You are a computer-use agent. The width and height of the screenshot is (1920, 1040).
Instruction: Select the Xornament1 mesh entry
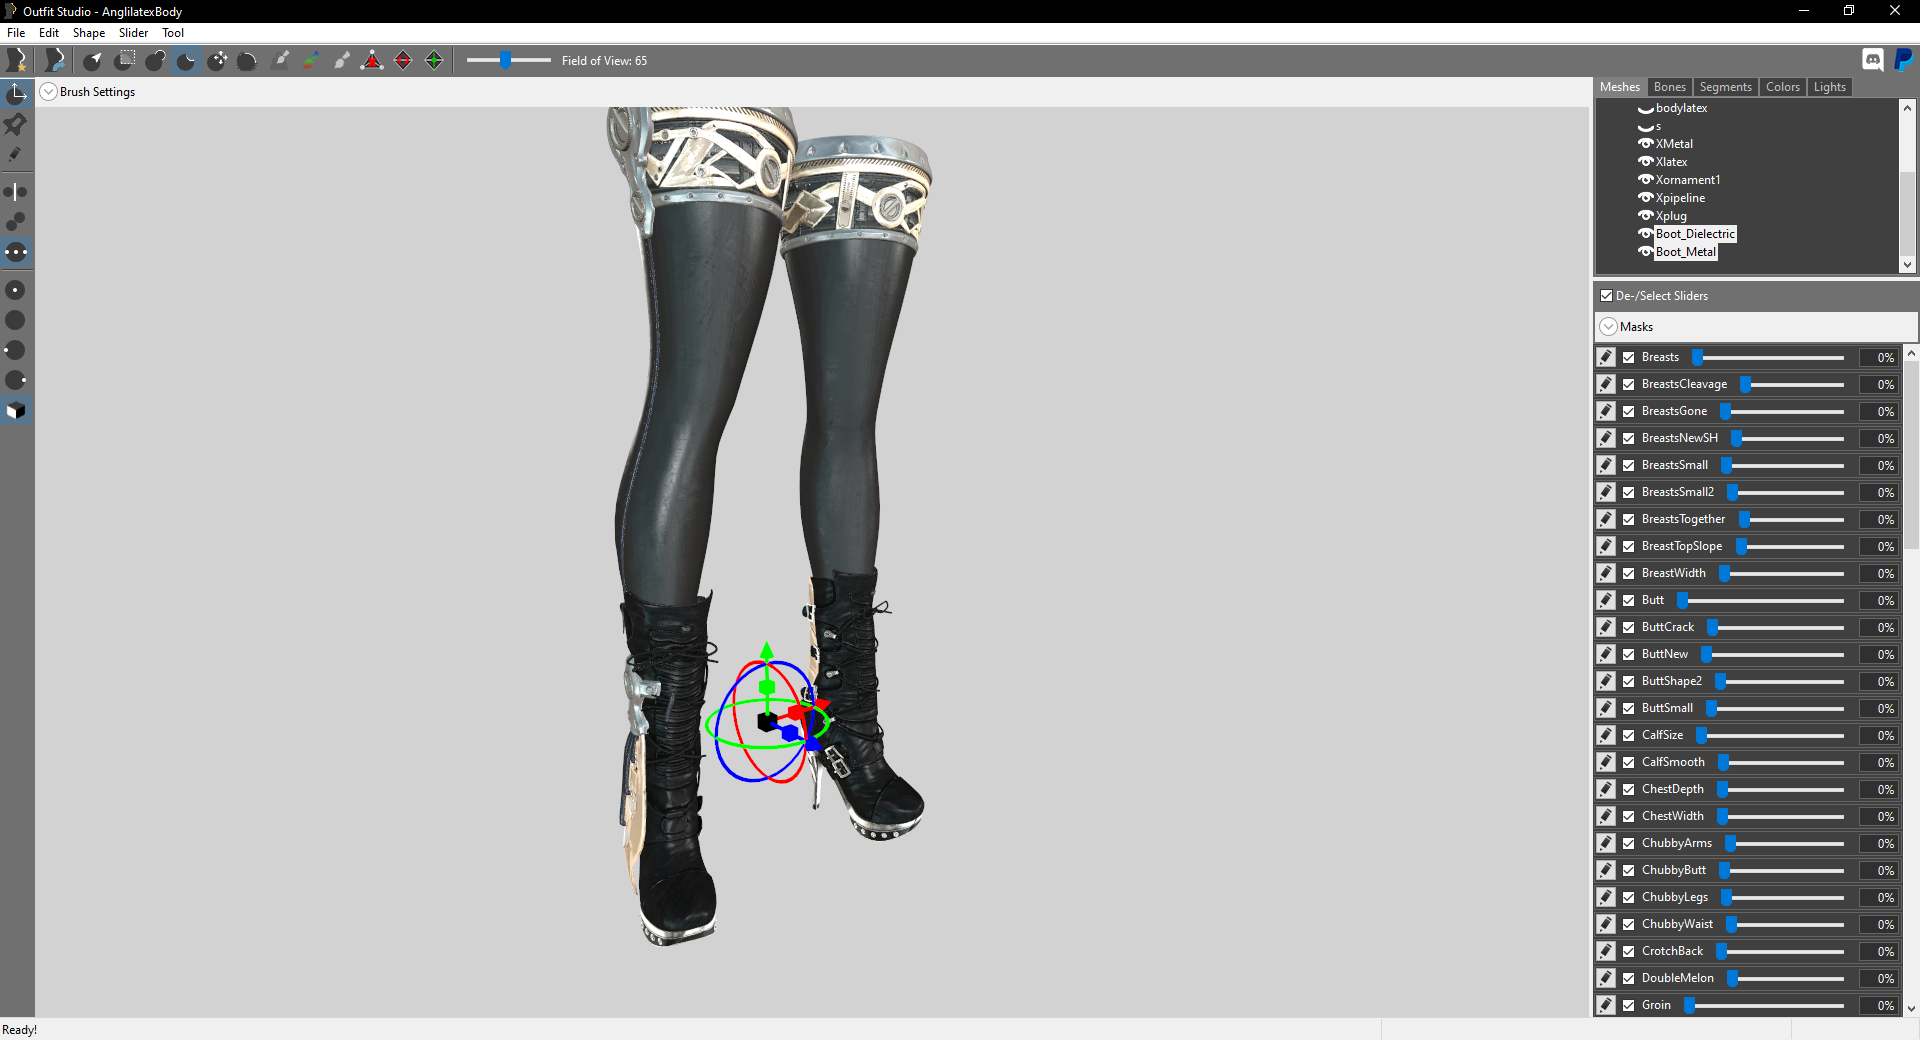[x=1688, y=180]
